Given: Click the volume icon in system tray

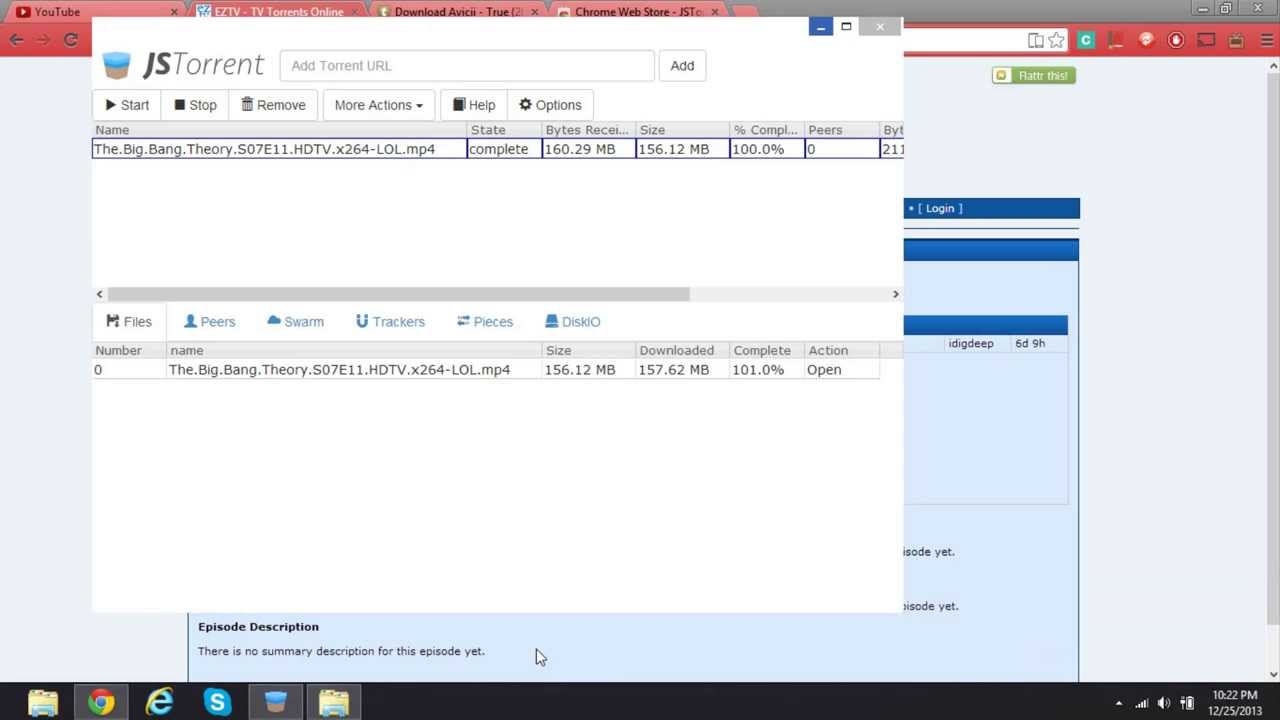Looking at the screenshot, I should pyautogui.click(x=1164, y=703).
